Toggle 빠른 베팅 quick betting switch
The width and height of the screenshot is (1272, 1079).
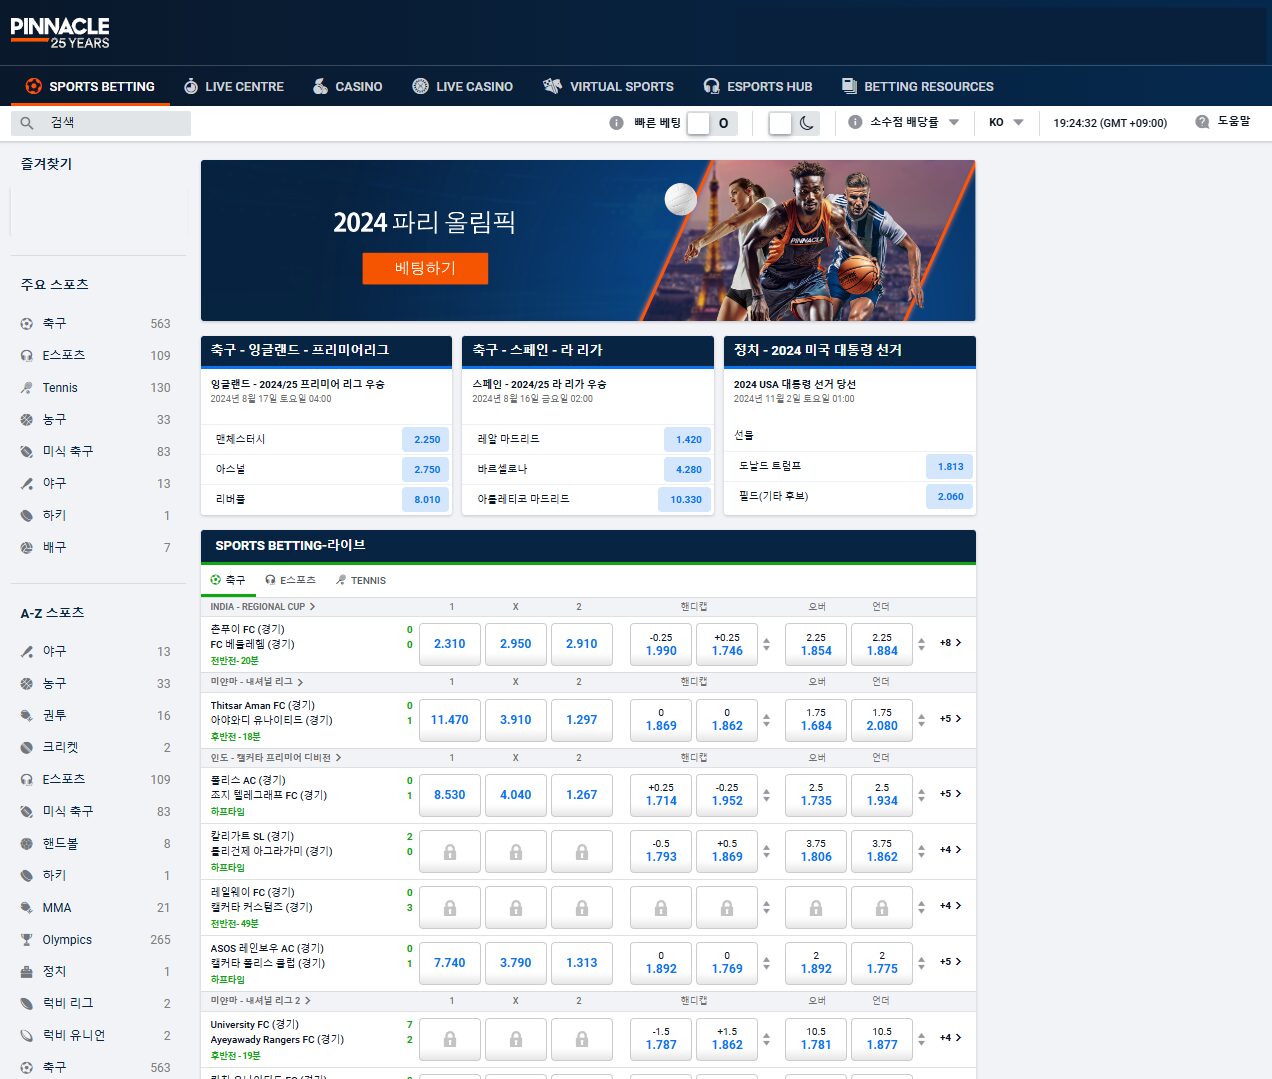click(712, 123)
